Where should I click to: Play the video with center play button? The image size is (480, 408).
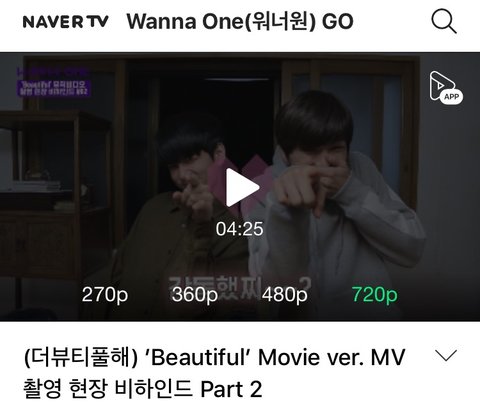[242, 187]
